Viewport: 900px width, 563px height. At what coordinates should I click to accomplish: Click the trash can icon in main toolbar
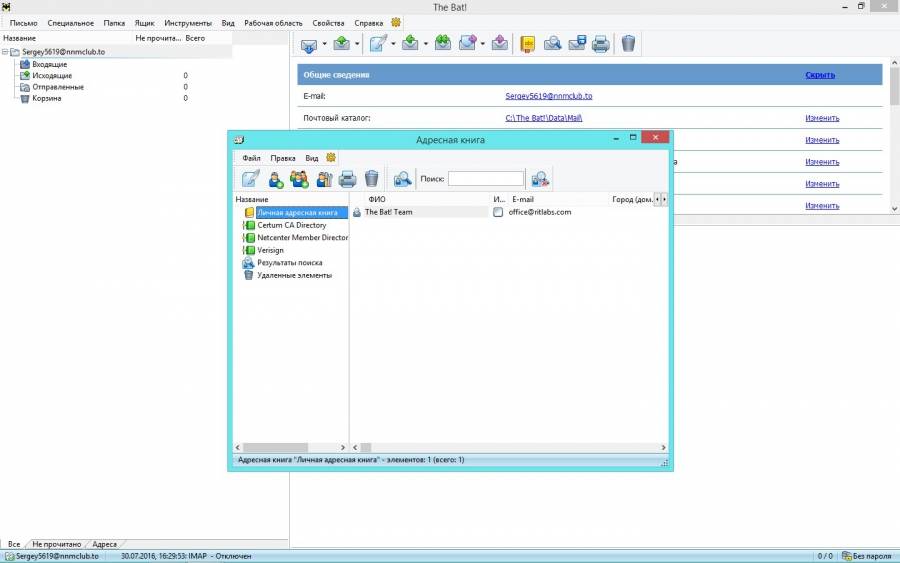tap(628, 43)
